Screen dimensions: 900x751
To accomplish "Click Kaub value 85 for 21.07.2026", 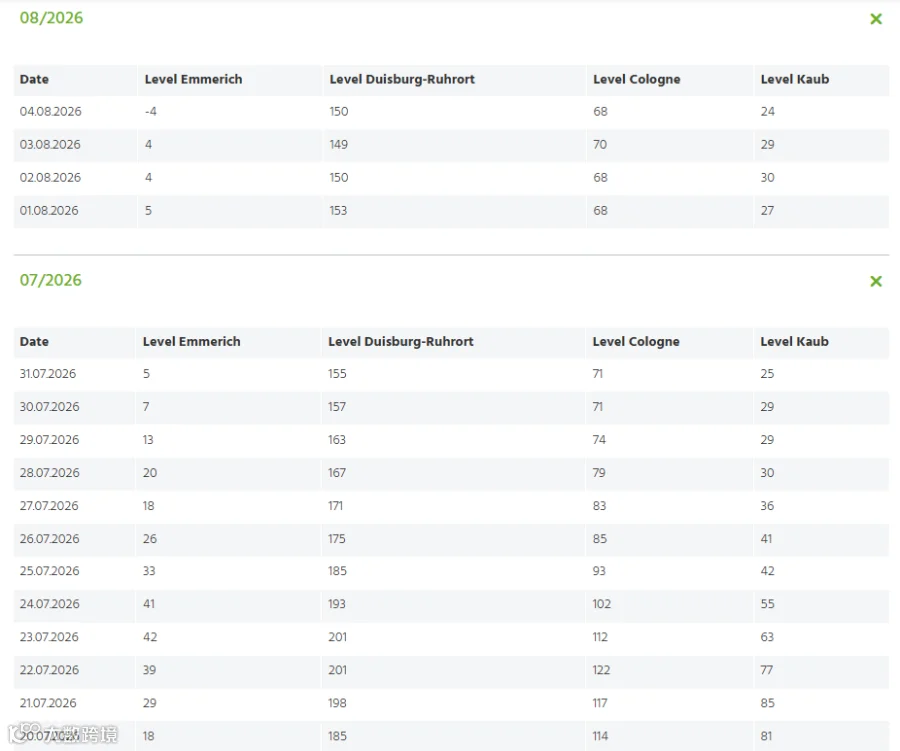I will point(767,703).
